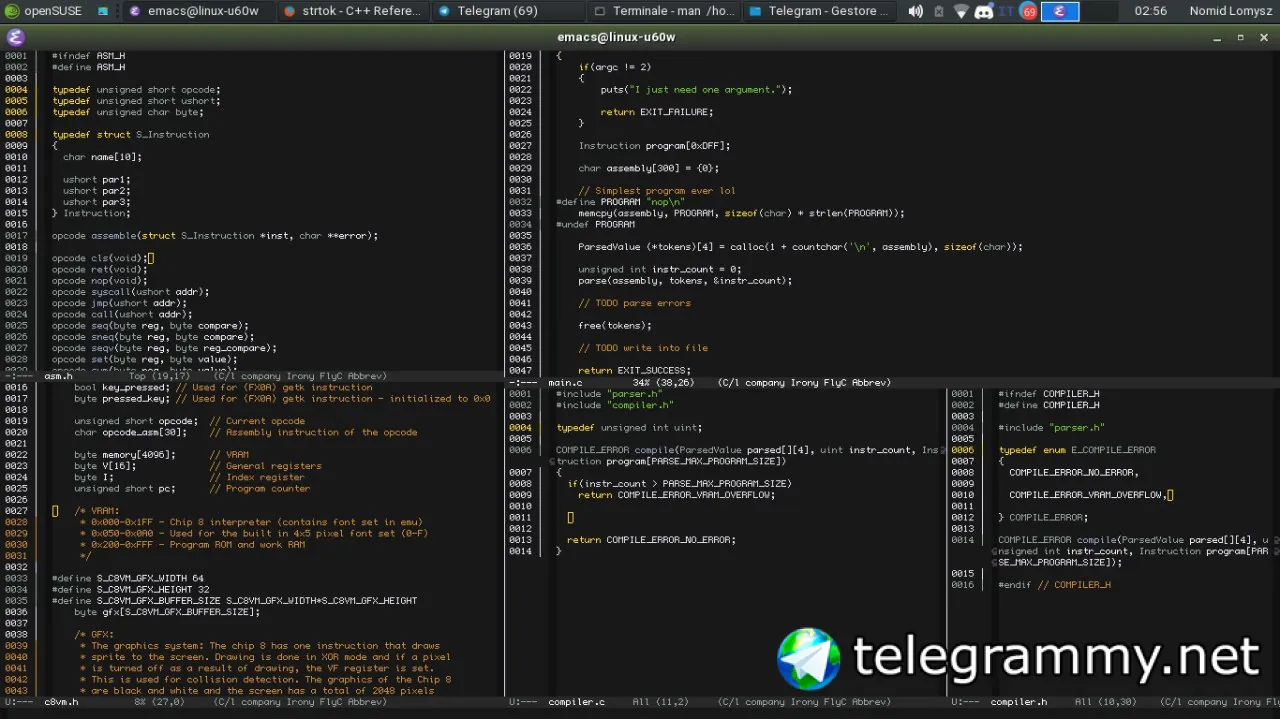The image size is (1280, 719).
Task: Click 'opcode syscall(ushort addr);' line
Action: click(131, 292)
